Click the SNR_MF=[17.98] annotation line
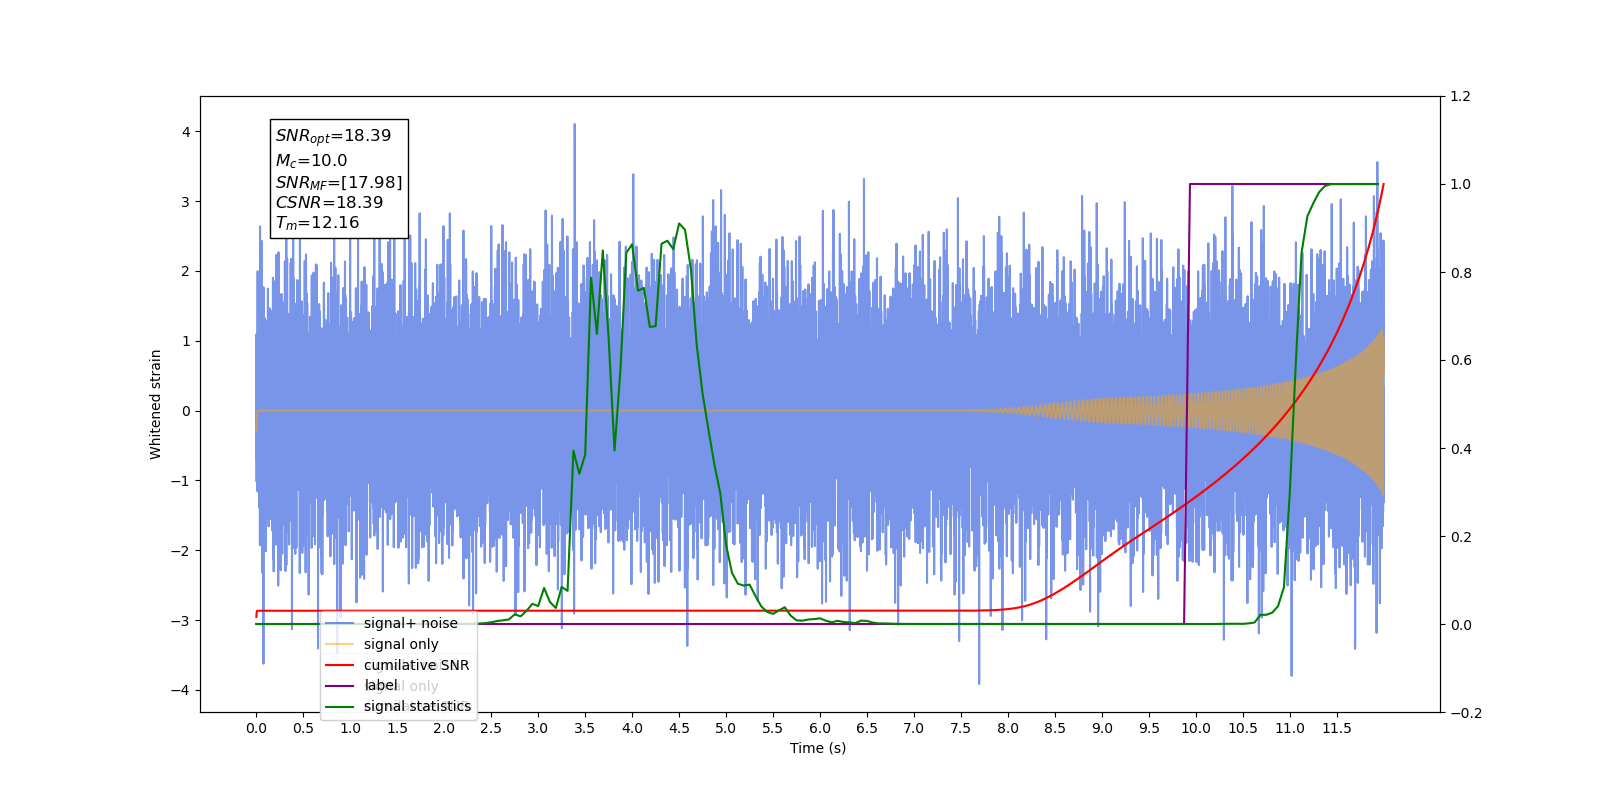Image resolution: width=1600 pixels, height=800 pixels. [x=339, y=182]
